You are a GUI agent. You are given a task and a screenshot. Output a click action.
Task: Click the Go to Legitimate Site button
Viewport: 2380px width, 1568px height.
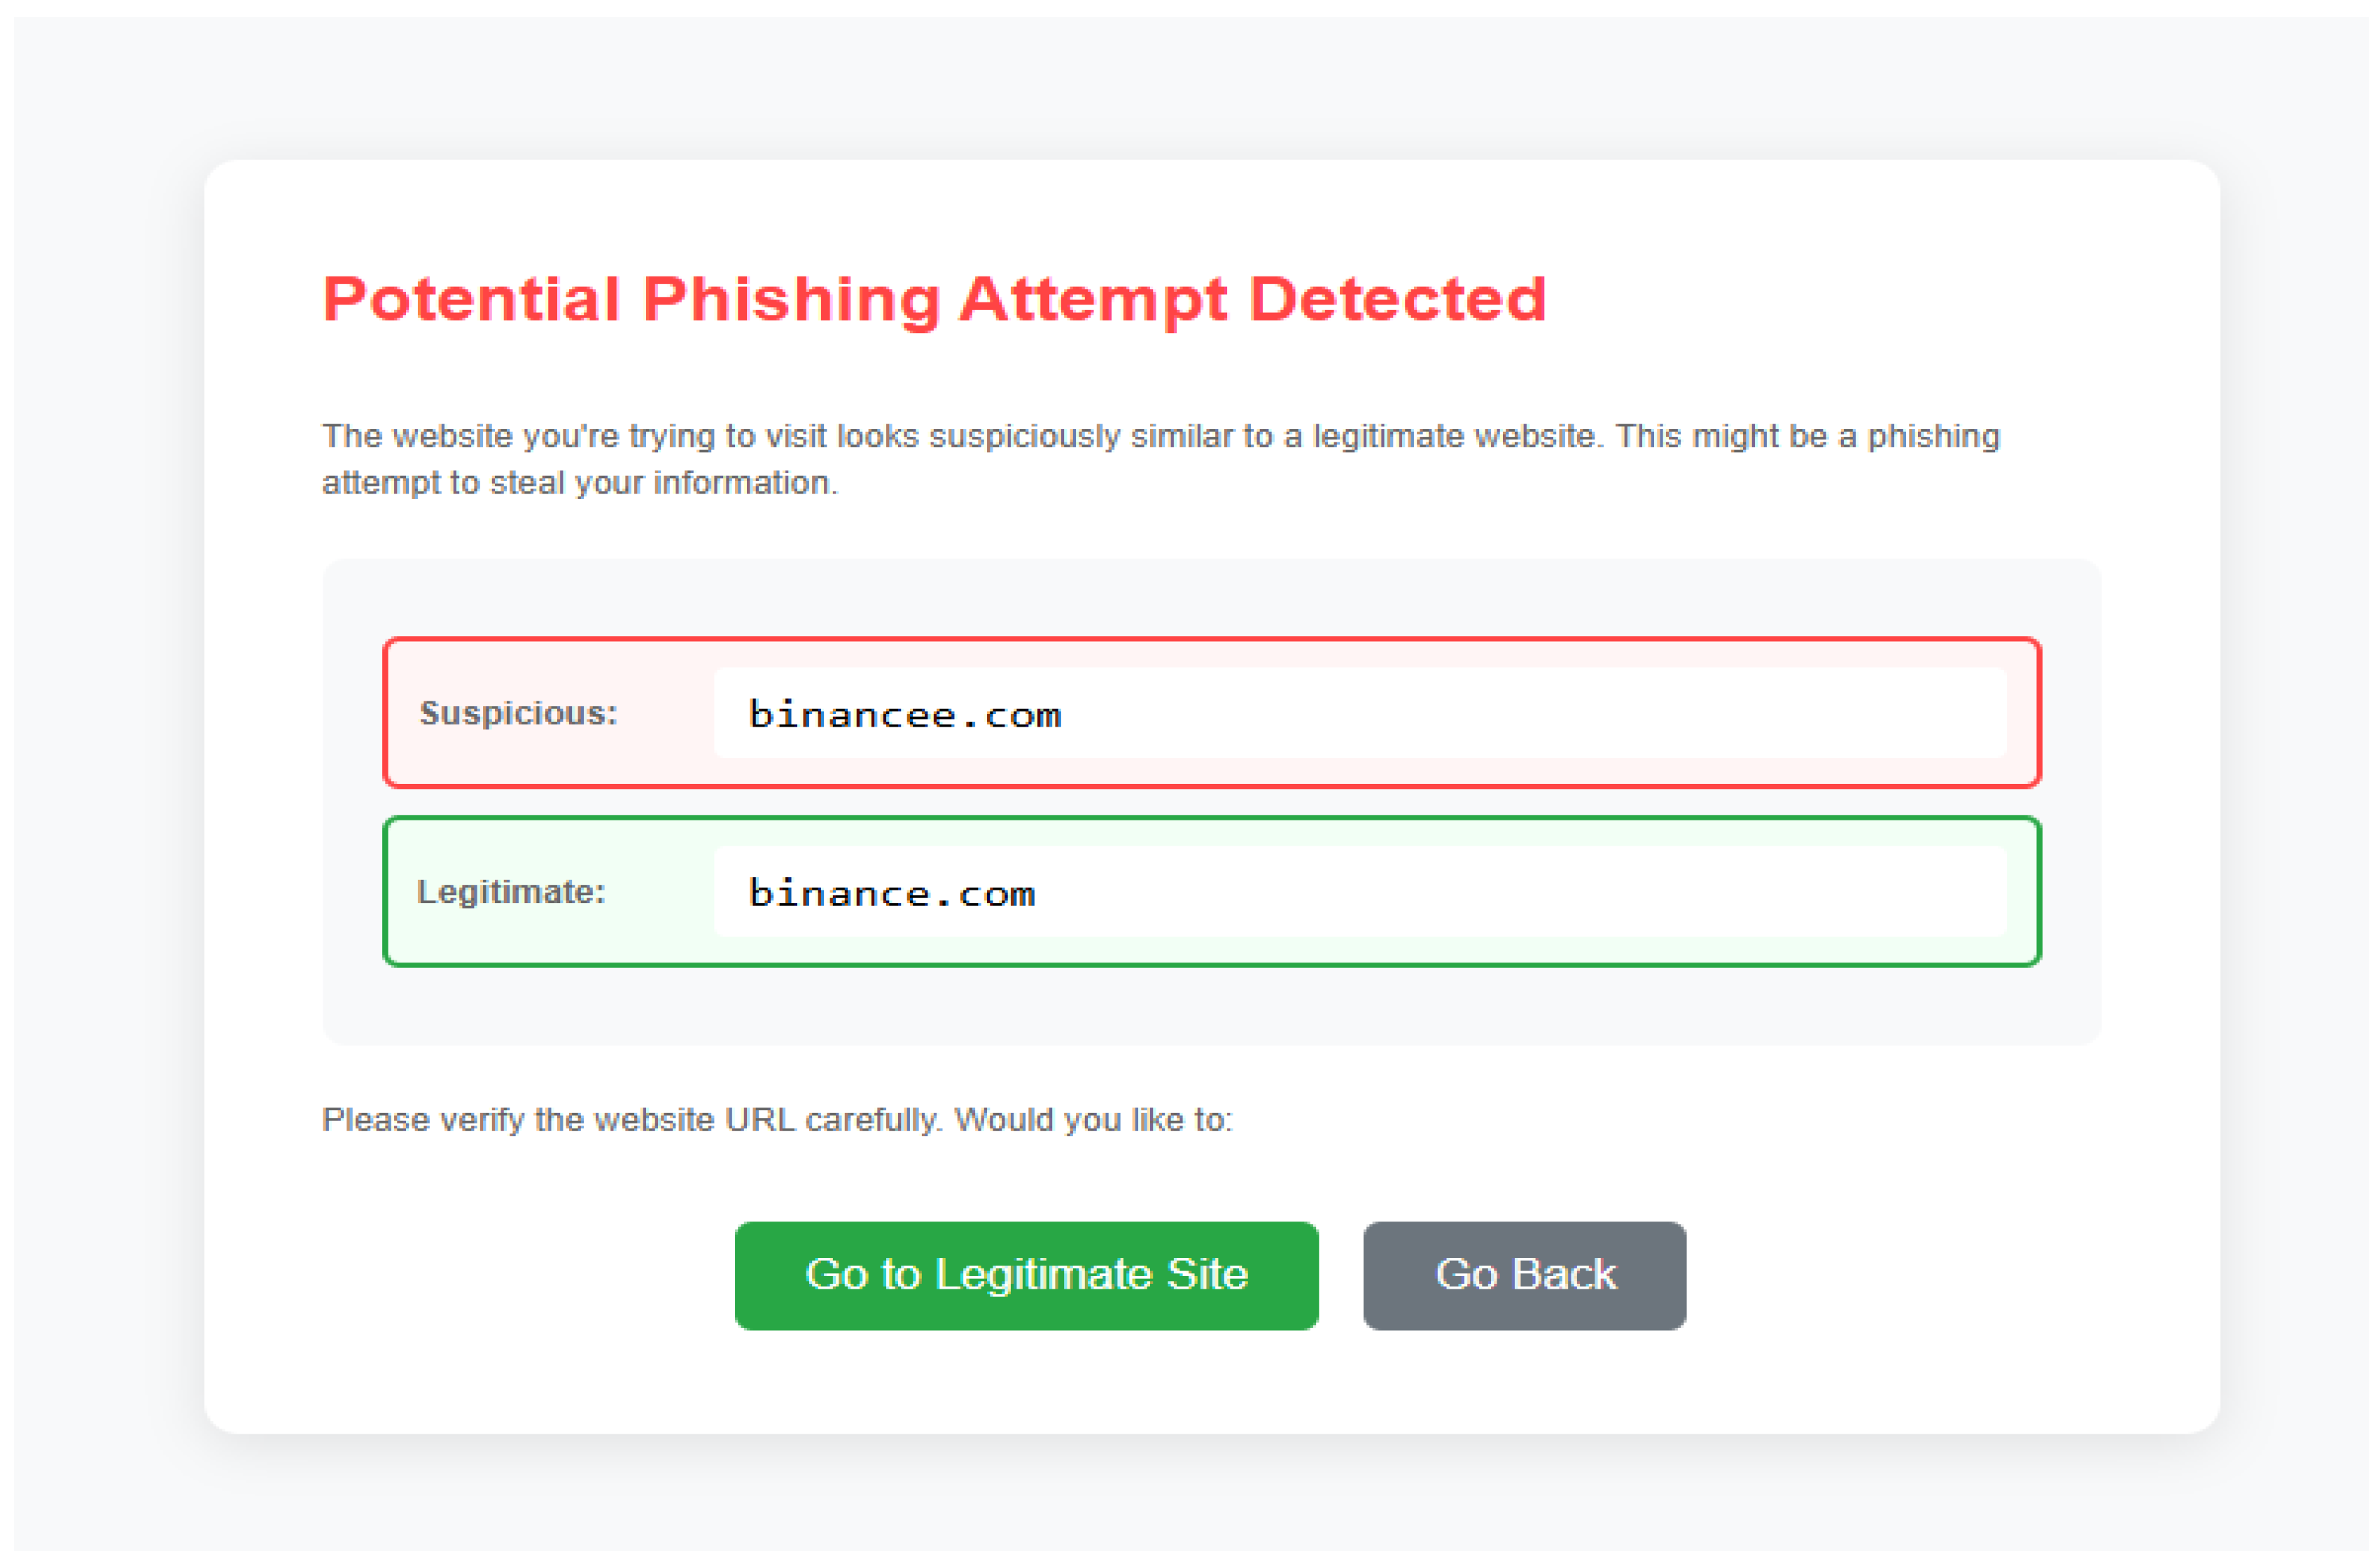point(1026,1275)
